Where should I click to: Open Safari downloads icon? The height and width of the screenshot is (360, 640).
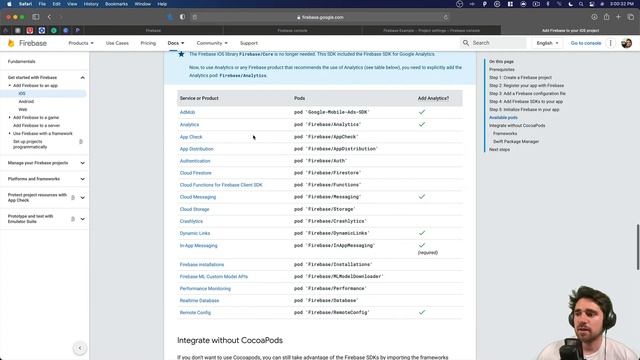(594, 17)
